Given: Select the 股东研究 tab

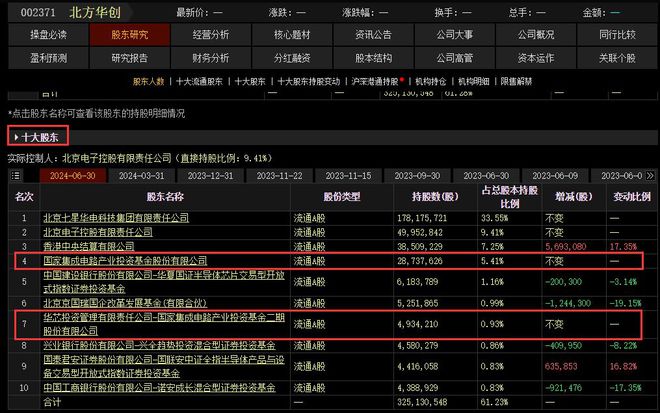Looking at the screenshot, I should [x=130, y=35].
